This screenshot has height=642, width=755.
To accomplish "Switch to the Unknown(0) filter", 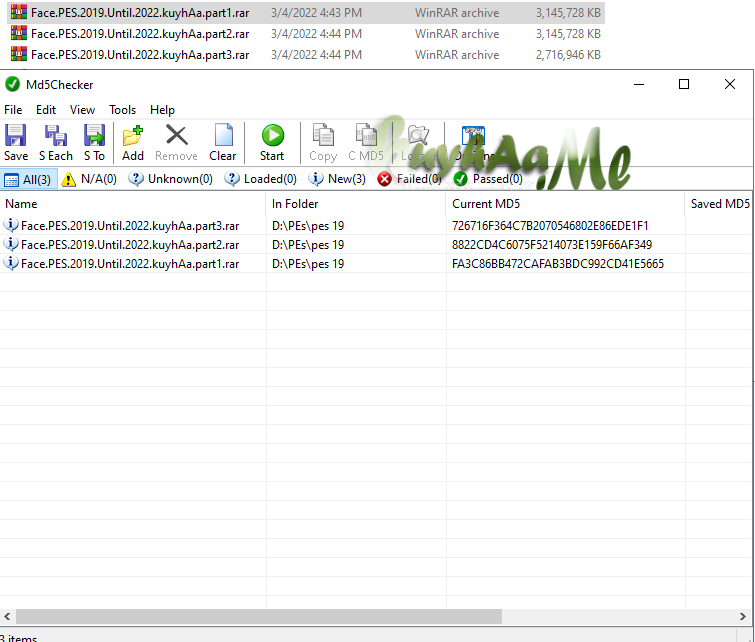I will [x=170, y=179].
